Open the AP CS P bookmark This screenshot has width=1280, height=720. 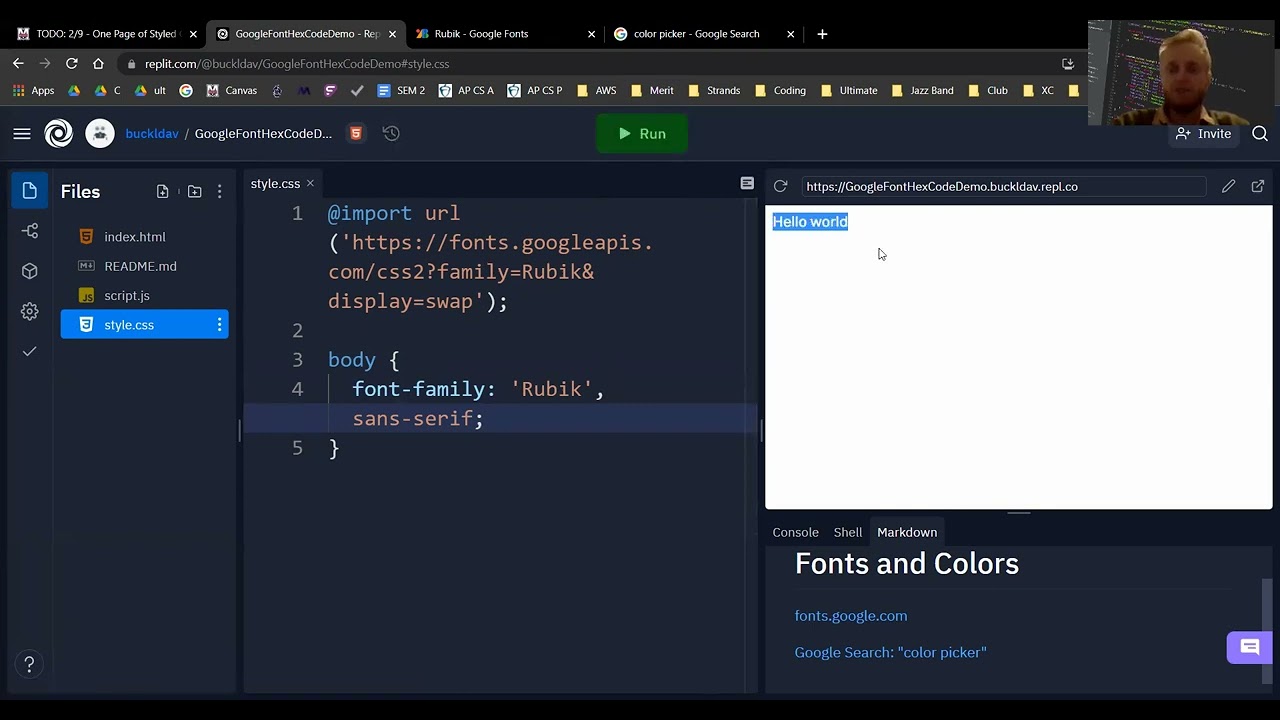tap(535, 90)
